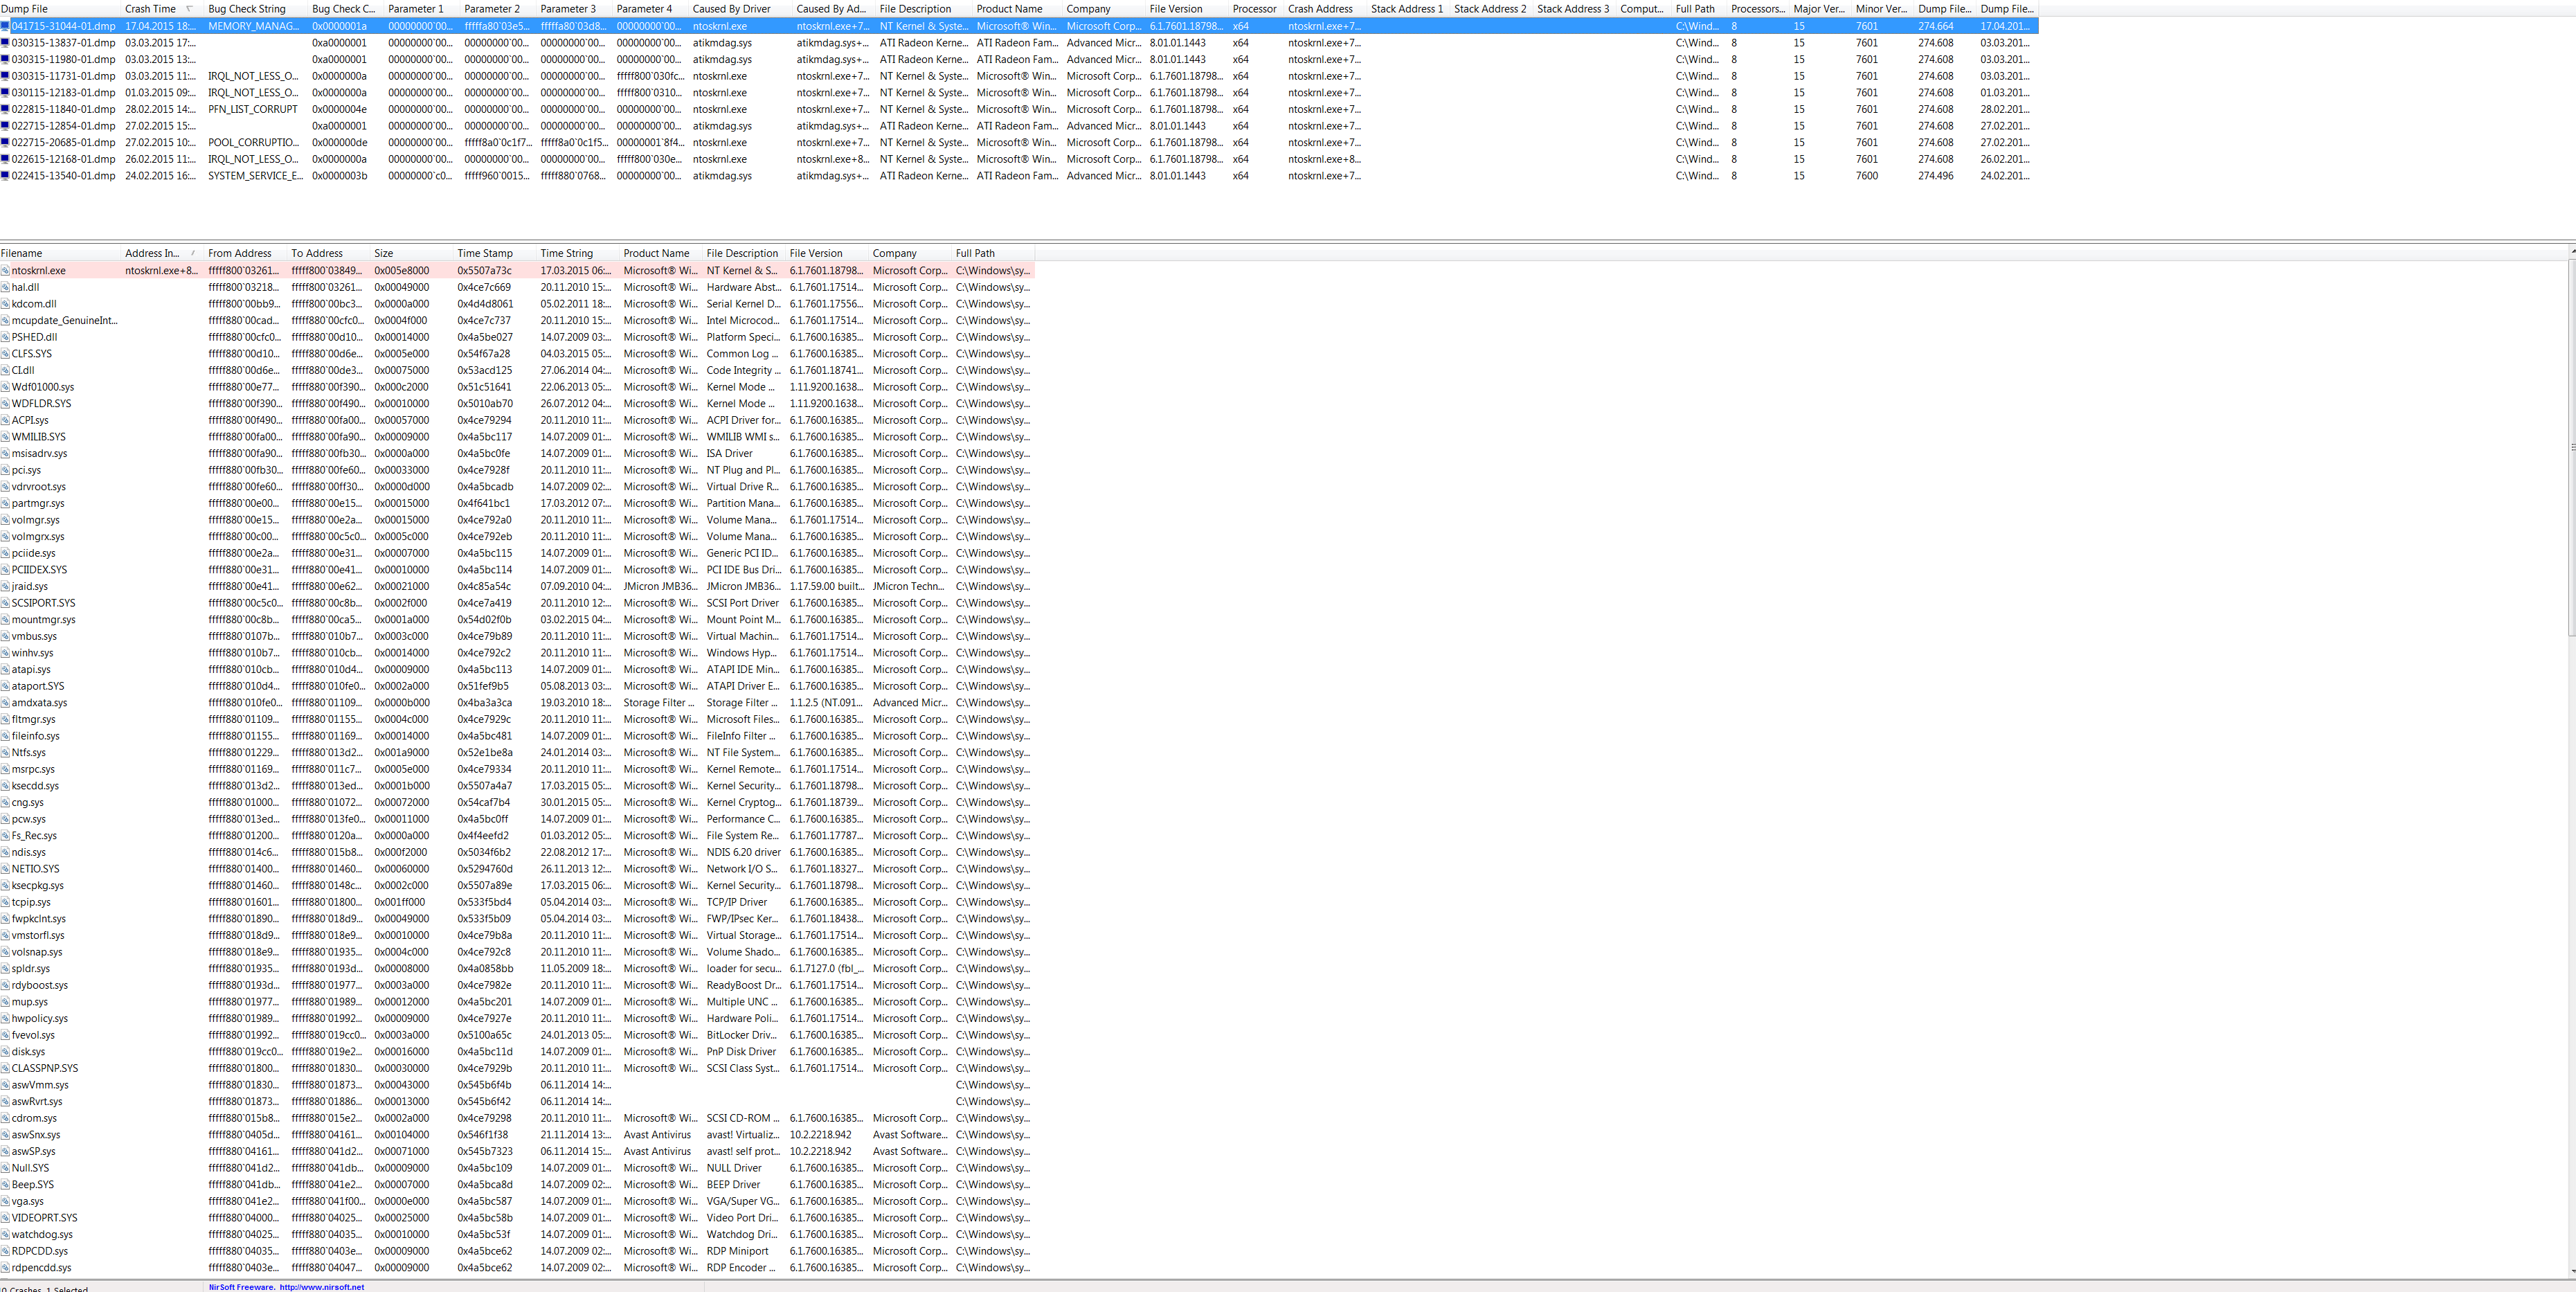2576x1292 pixels.
Task: Click the Ntfs.sys file icon
Action: (x=5, y=753)
